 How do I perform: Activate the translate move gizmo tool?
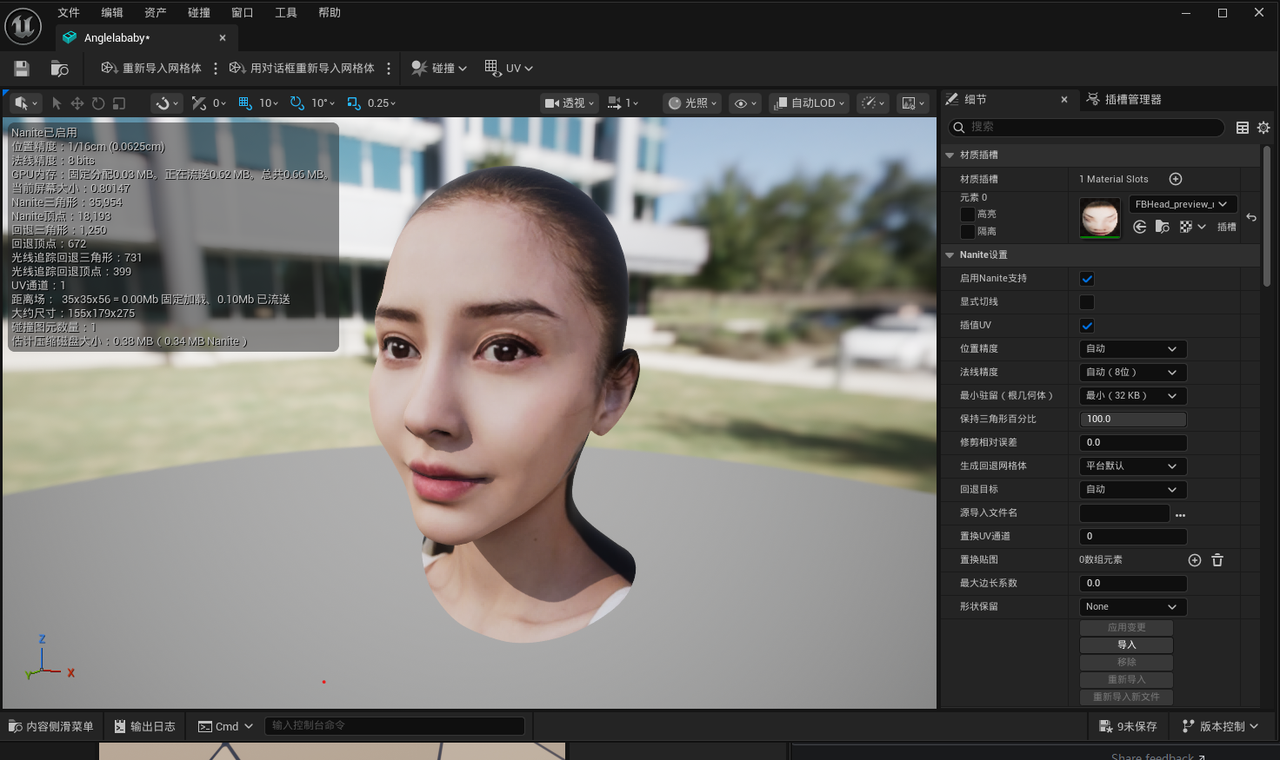coord(77,103)
